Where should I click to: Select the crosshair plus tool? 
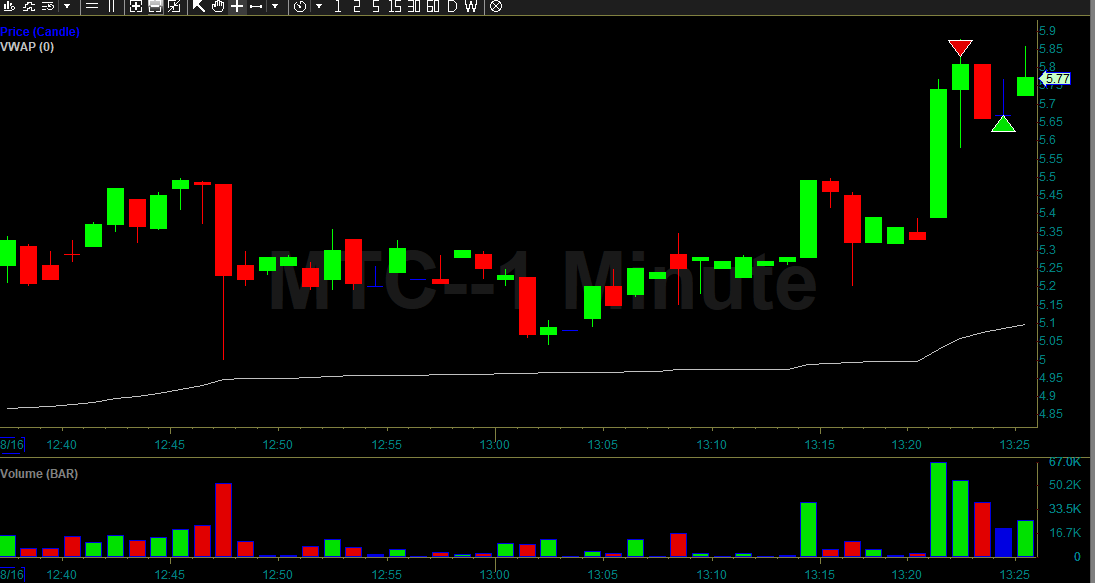[237, 6]
